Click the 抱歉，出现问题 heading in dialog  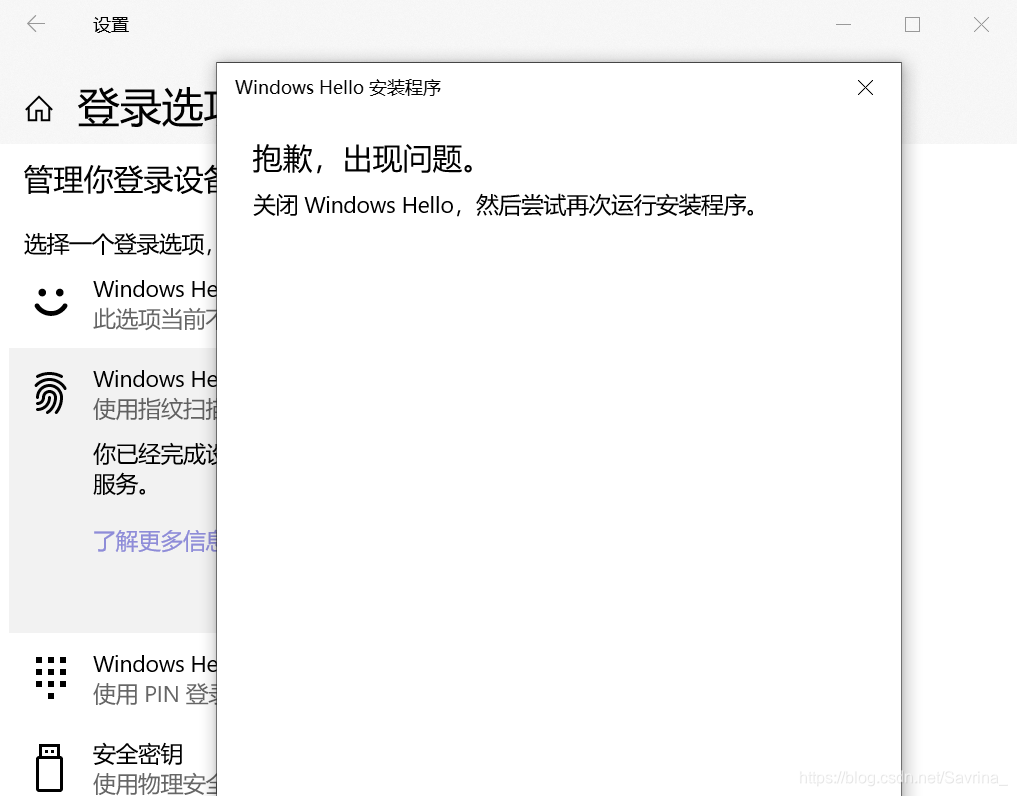click(x=365, y=158)
